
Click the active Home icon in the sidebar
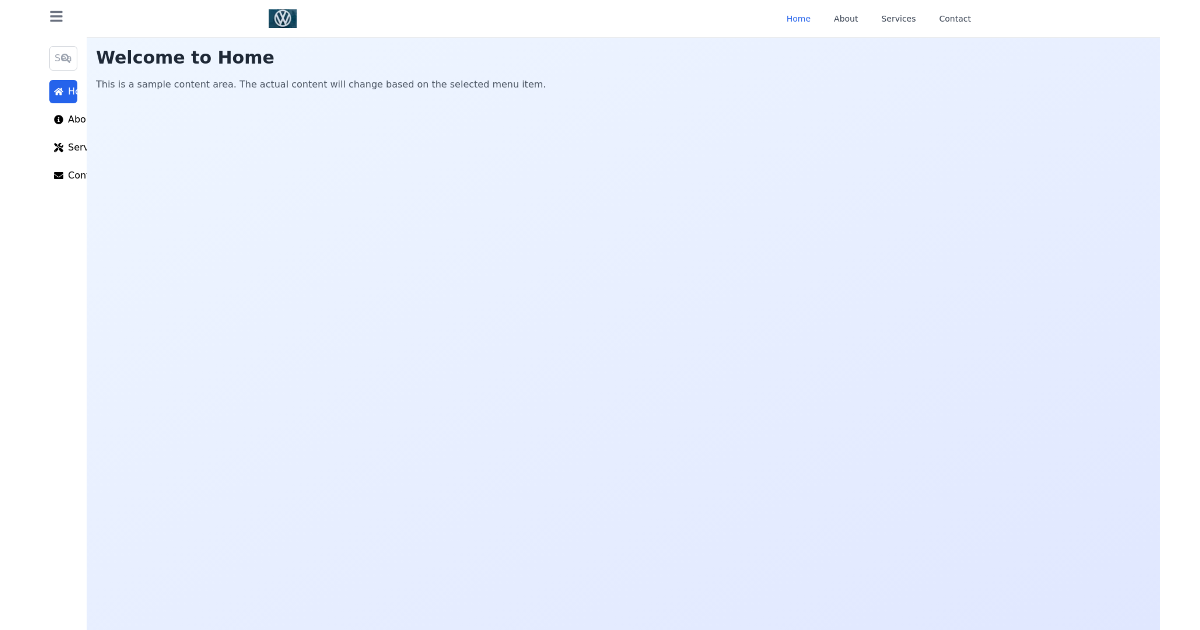pyautogui.click(x=59, y=91)
